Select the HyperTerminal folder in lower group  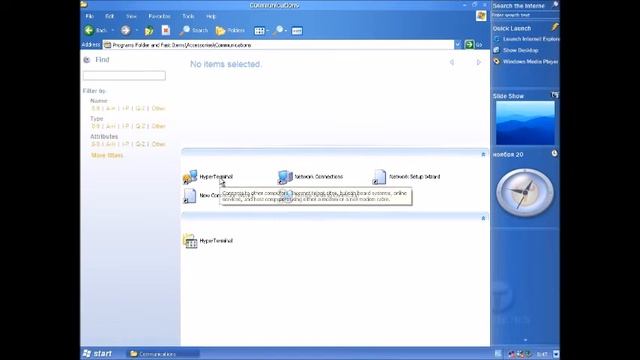190,241
